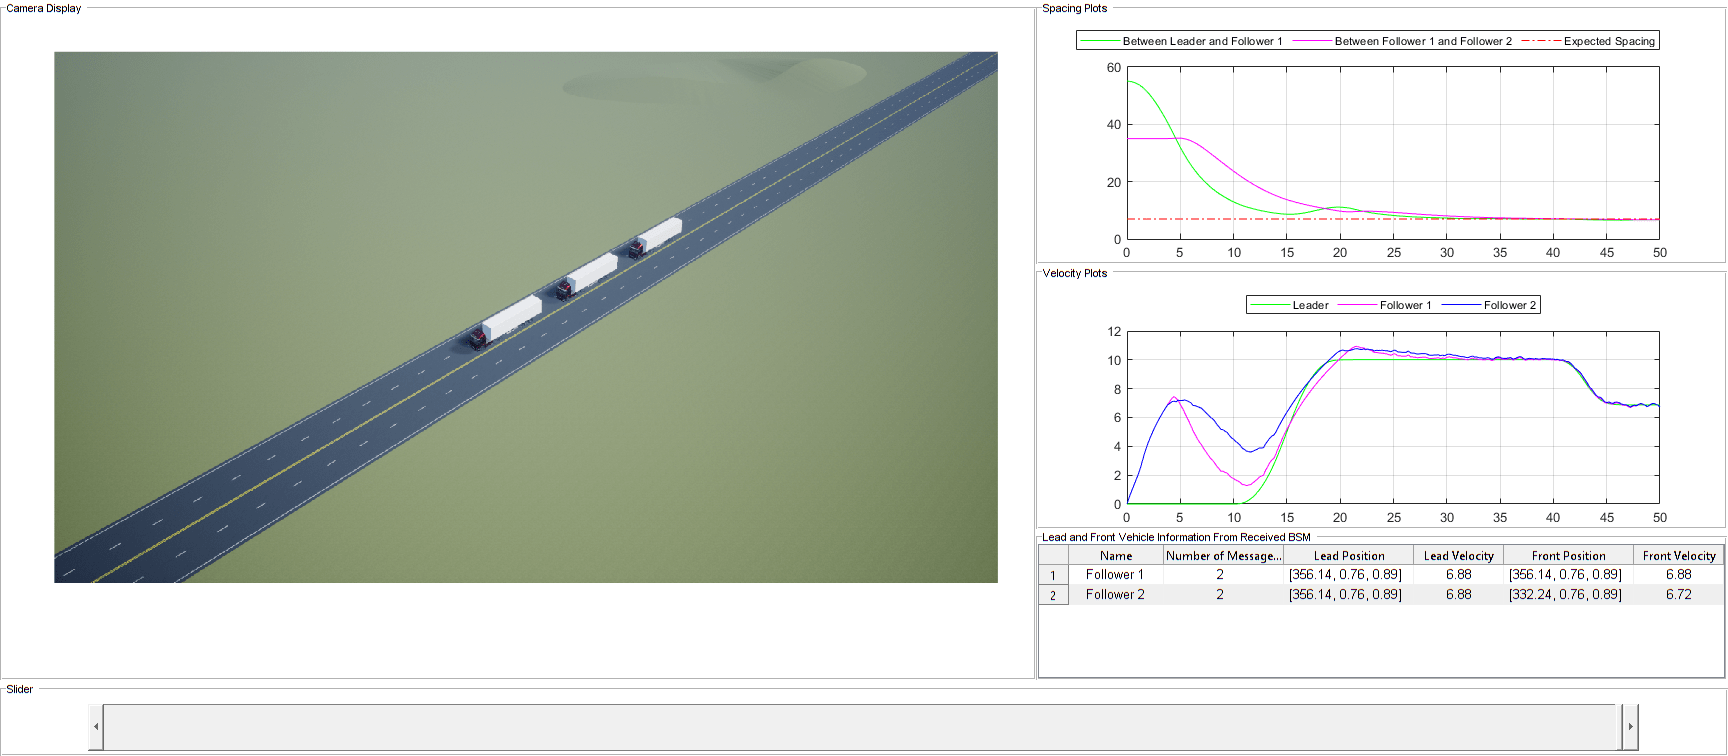Select Front Velocity value 6.88 for Follower 1
Viewport: 1728px width, 756px height.
click(x=1679, y=575)
